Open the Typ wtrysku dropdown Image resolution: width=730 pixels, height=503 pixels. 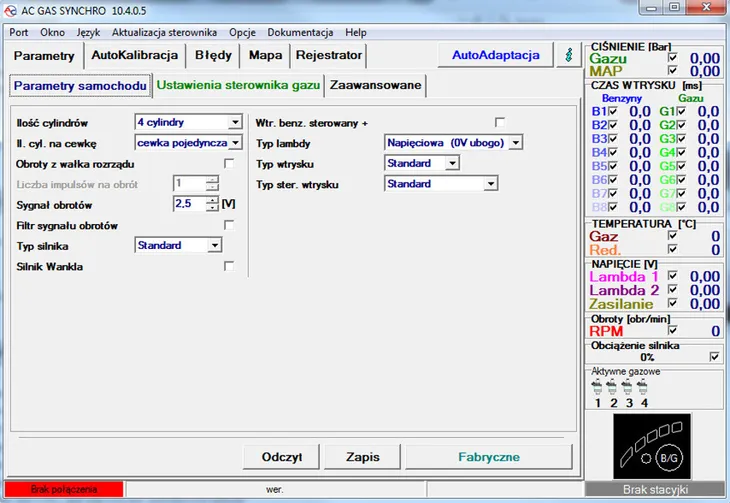pyautogui.click(x=452, y=163)
